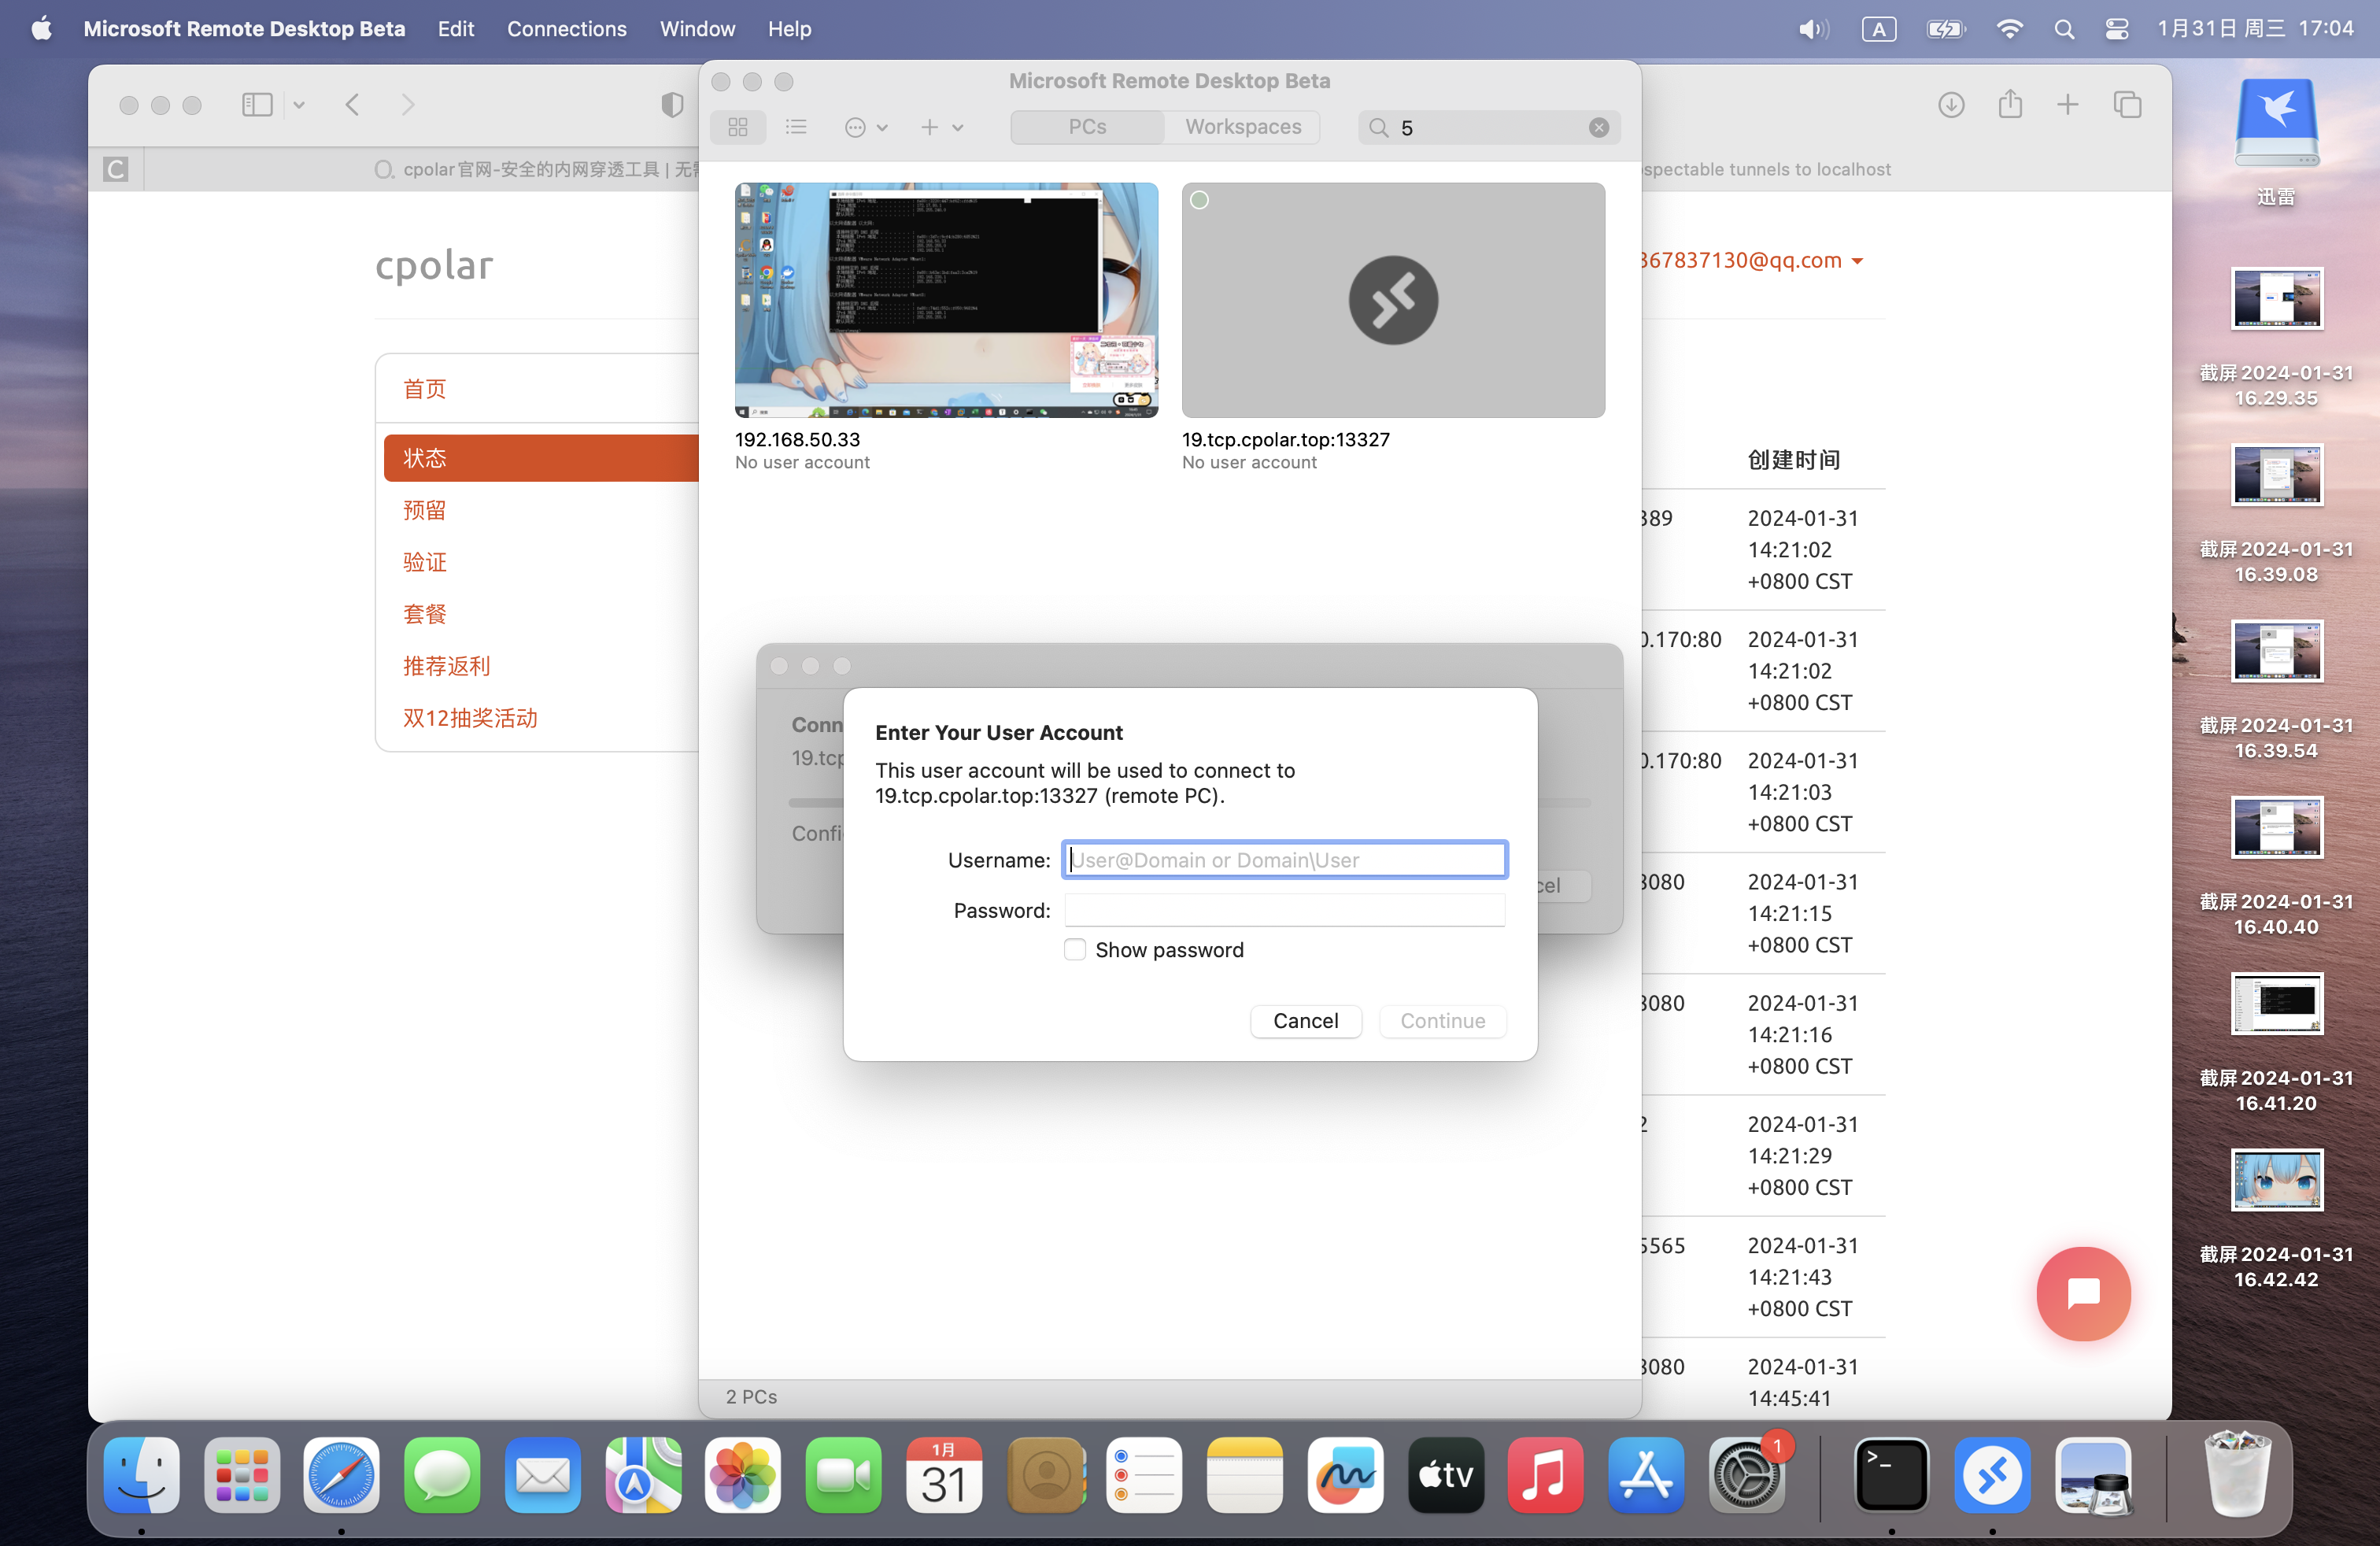Open a new Safari tab

pyautogui.click(x=2068, y=105)
